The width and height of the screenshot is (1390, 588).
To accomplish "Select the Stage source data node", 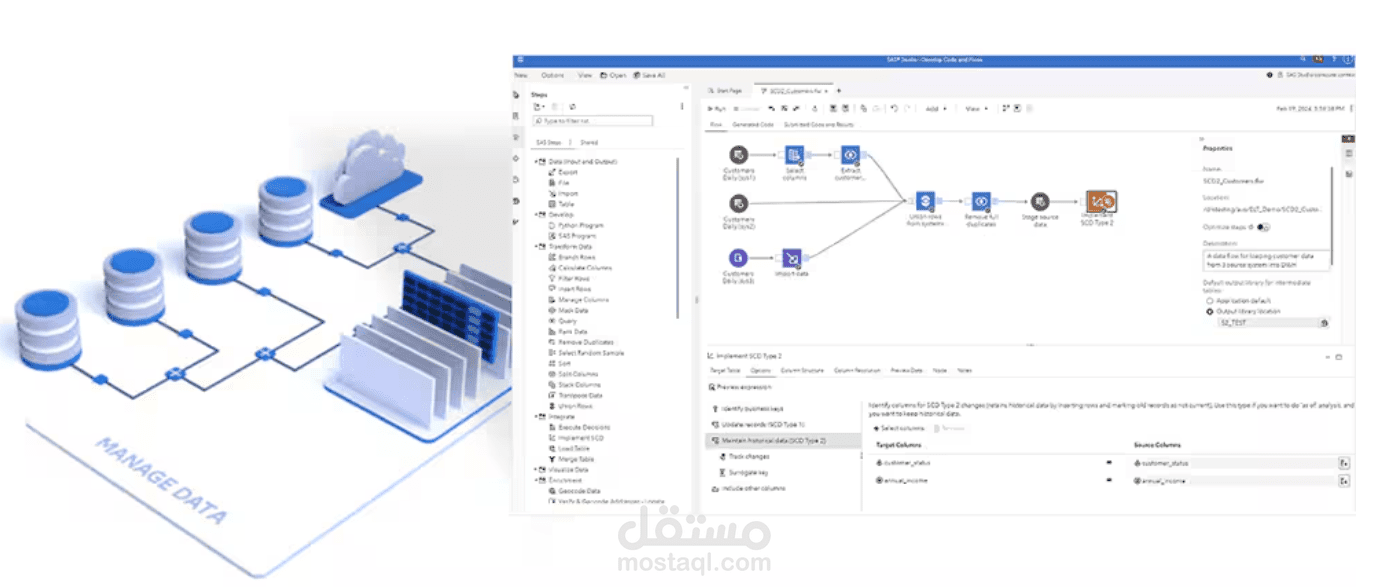I will click(x=1040, y=201).
